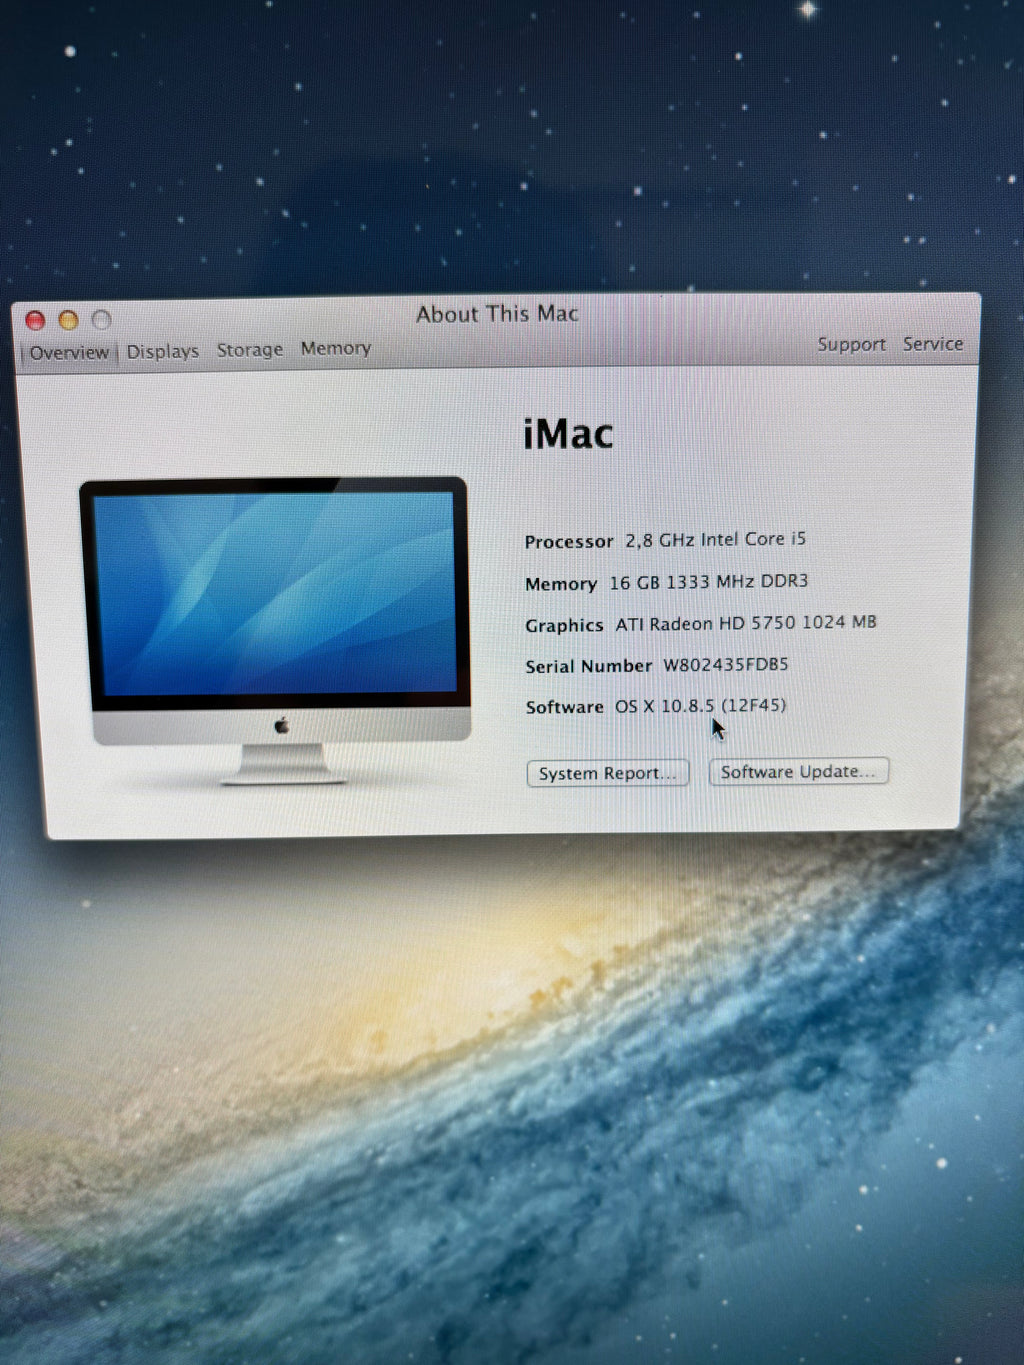
Task: Select memory value '16 GB 1333 MHz DDR3'
Action: coord(708,582)
